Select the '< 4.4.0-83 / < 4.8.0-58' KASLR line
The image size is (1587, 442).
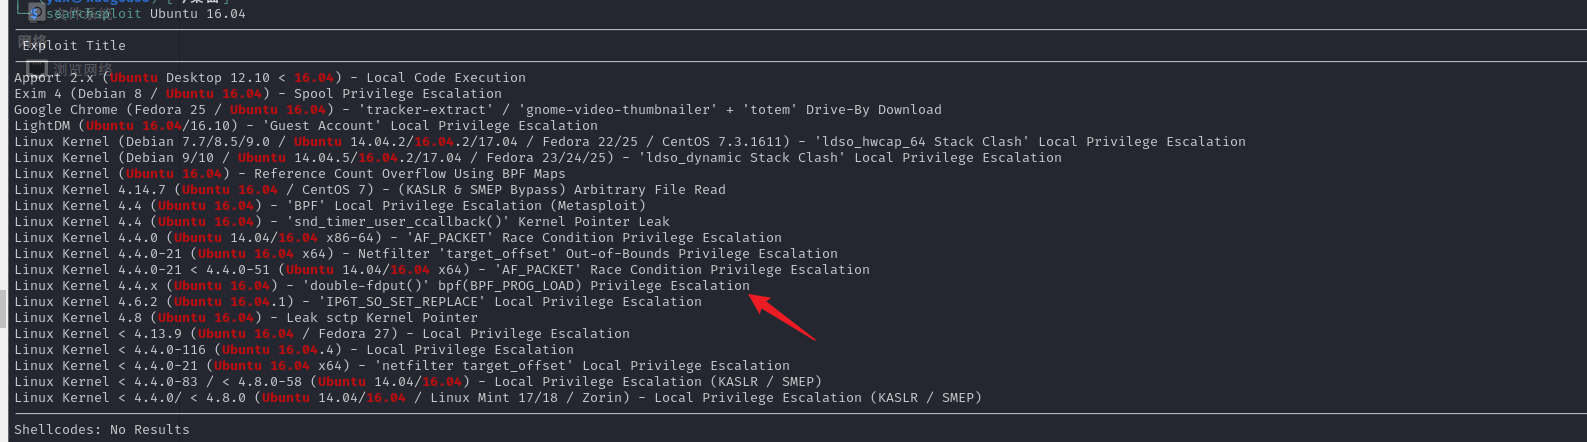(x=418, y=382)
